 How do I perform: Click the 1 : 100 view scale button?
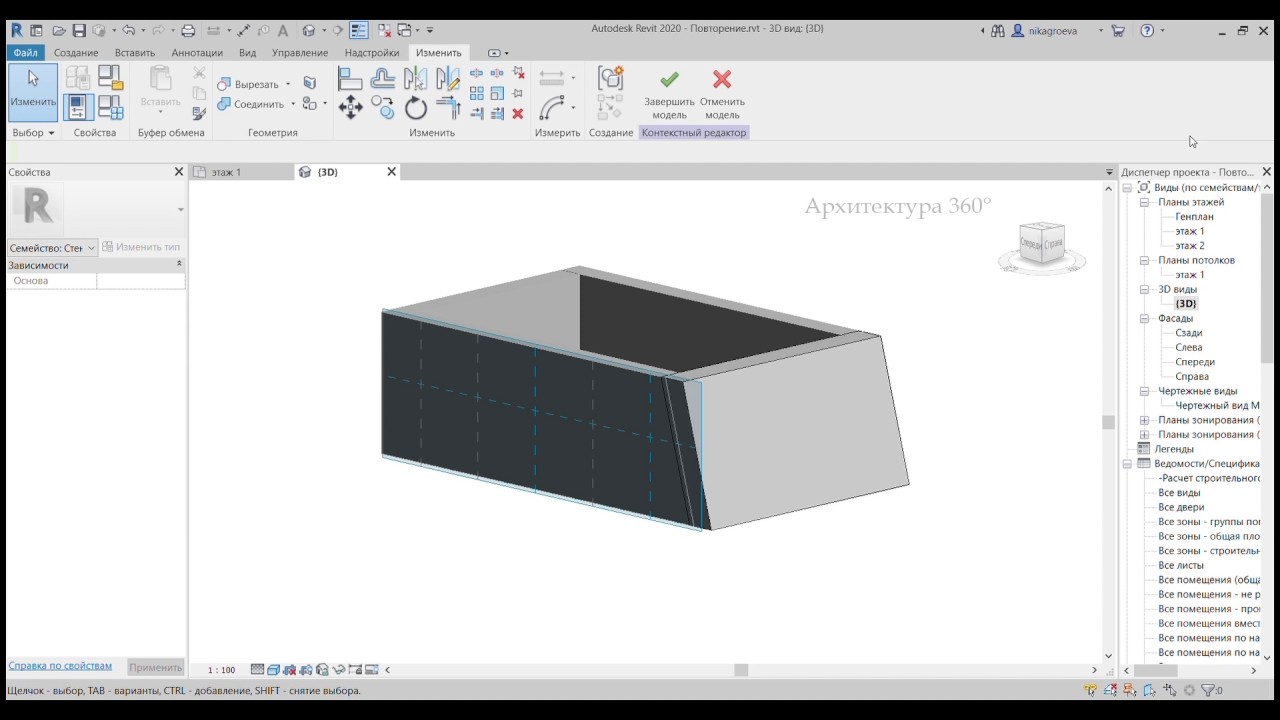click(221, 670)
